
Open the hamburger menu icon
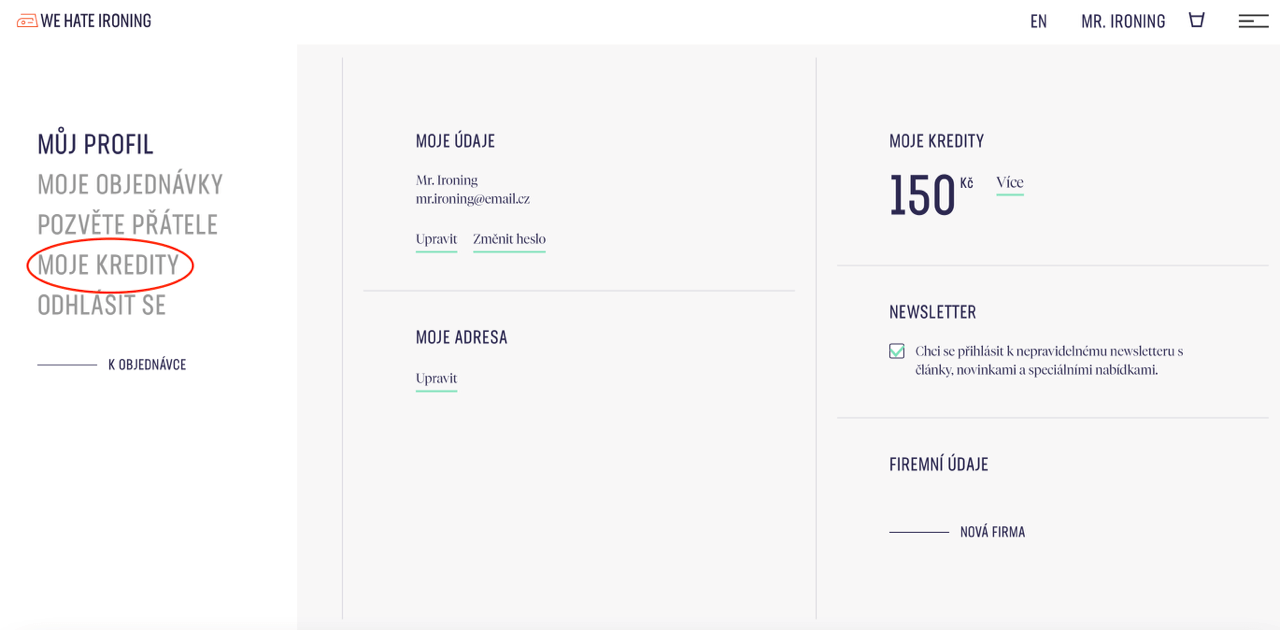(1253, 21)
